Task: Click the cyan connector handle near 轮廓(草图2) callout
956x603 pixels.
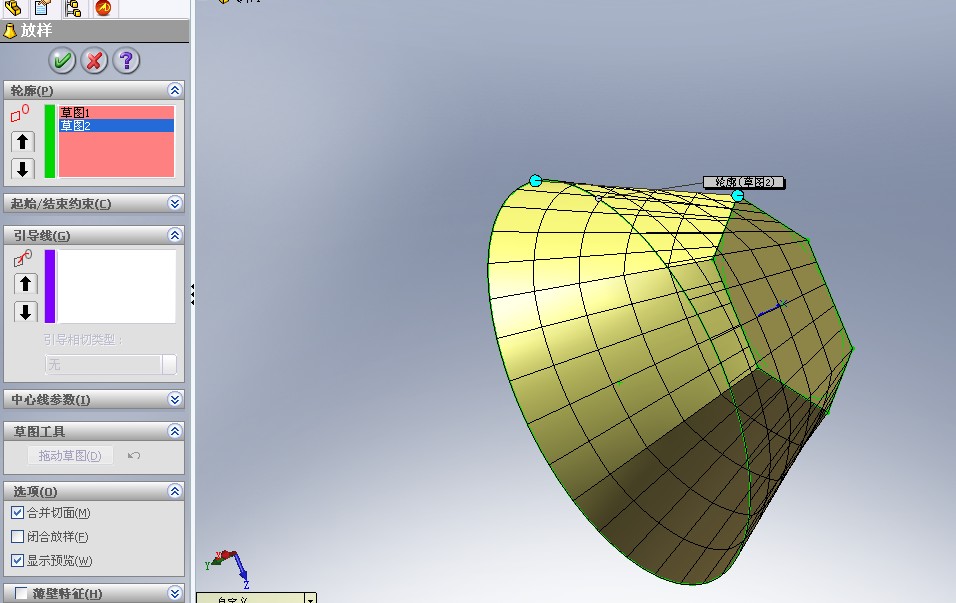Action: point(738,196)
